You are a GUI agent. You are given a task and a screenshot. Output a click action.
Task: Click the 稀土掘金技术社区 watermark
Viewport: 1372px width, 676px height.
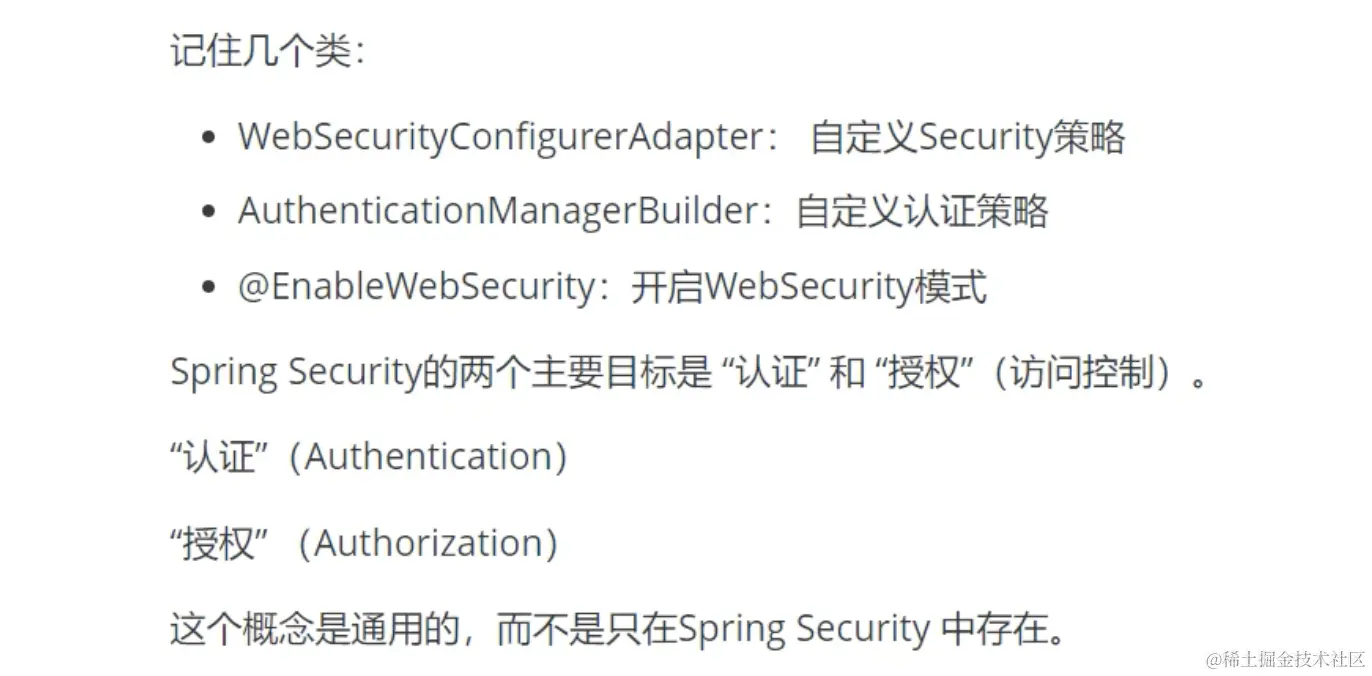pos(1285,658)
